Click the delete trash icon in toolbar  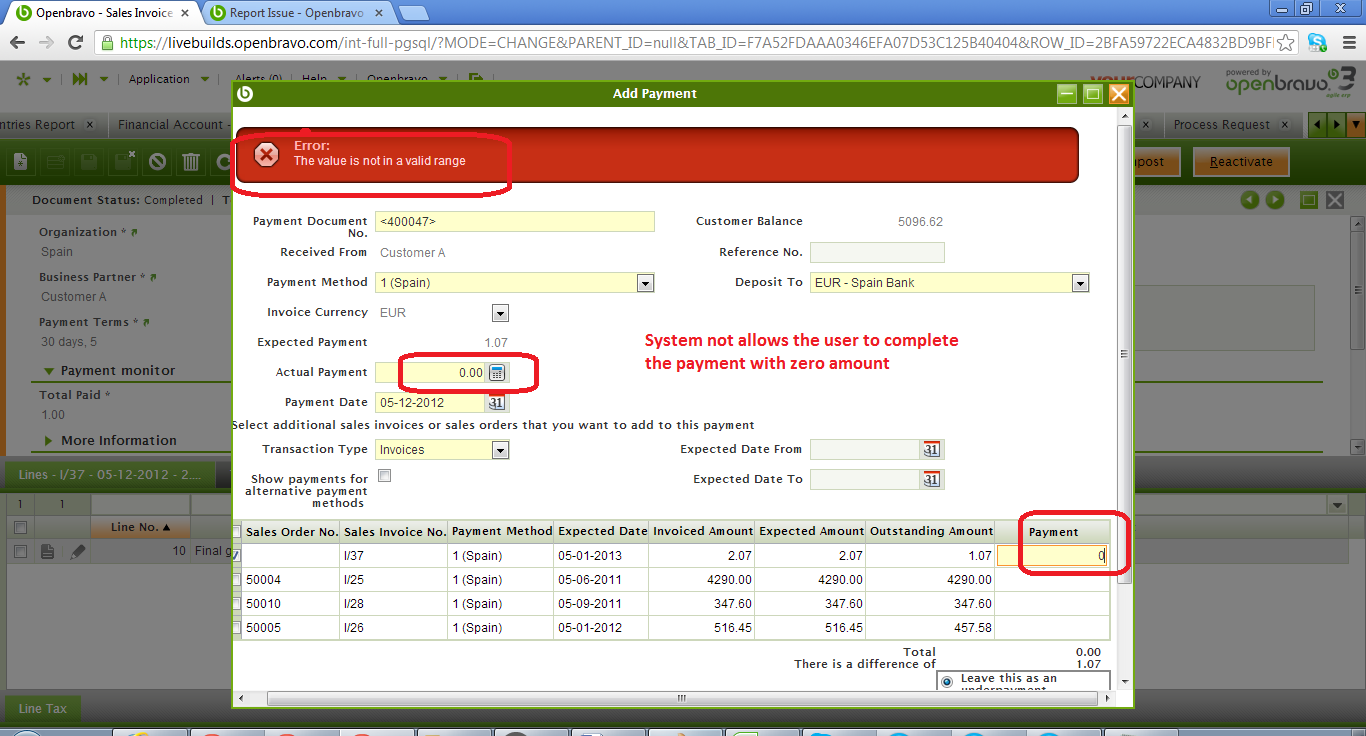point(192,162)
